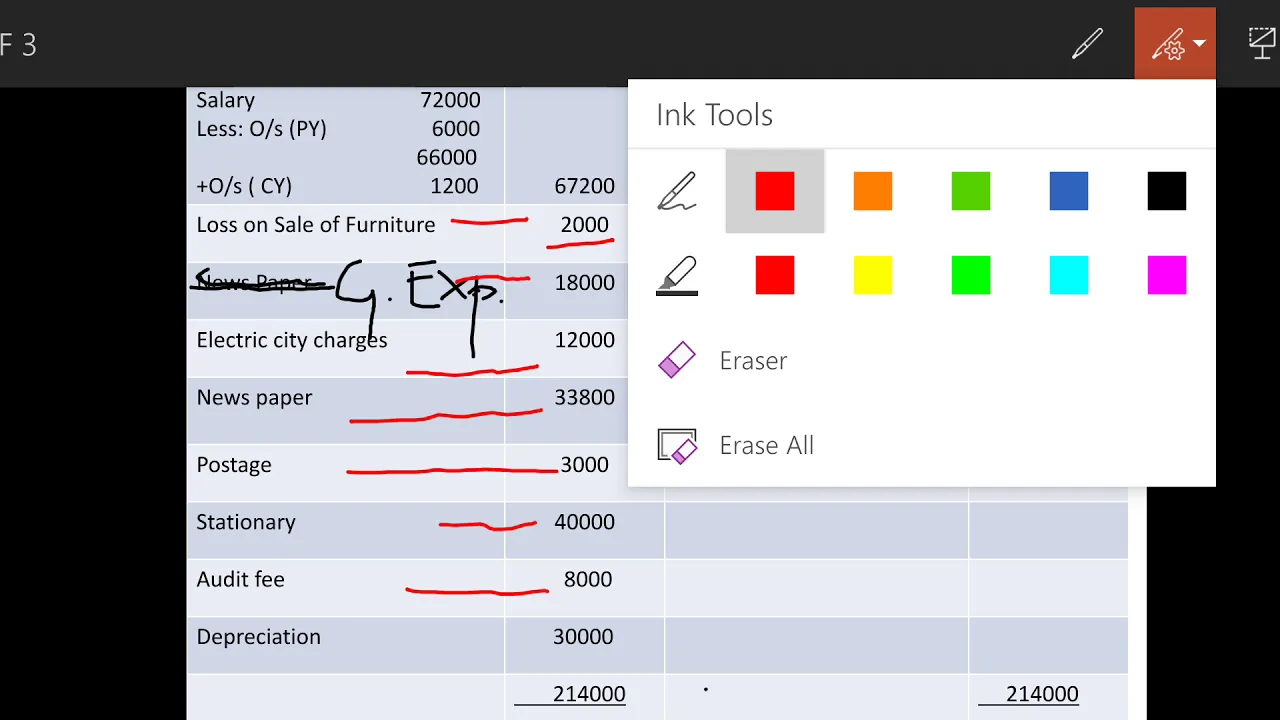1280x720 pixels.
Task: Click the right column 214000 total
Action: tap(1042, 694)
